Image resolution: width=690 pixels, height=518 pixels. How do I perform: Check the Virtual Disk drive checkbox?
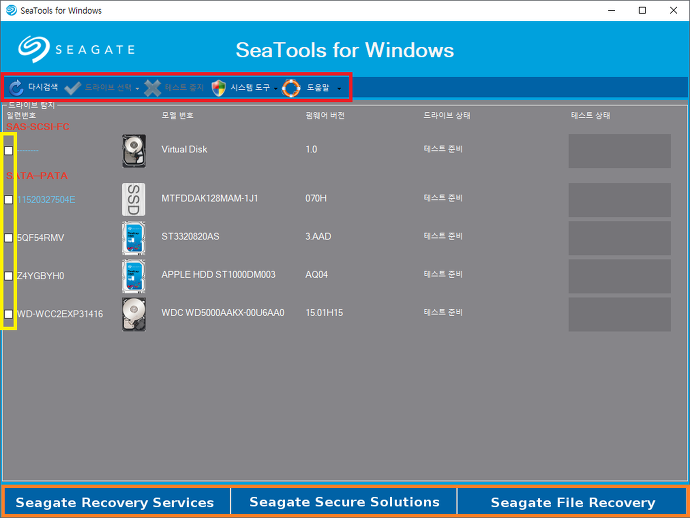click(x=8, y=151)
